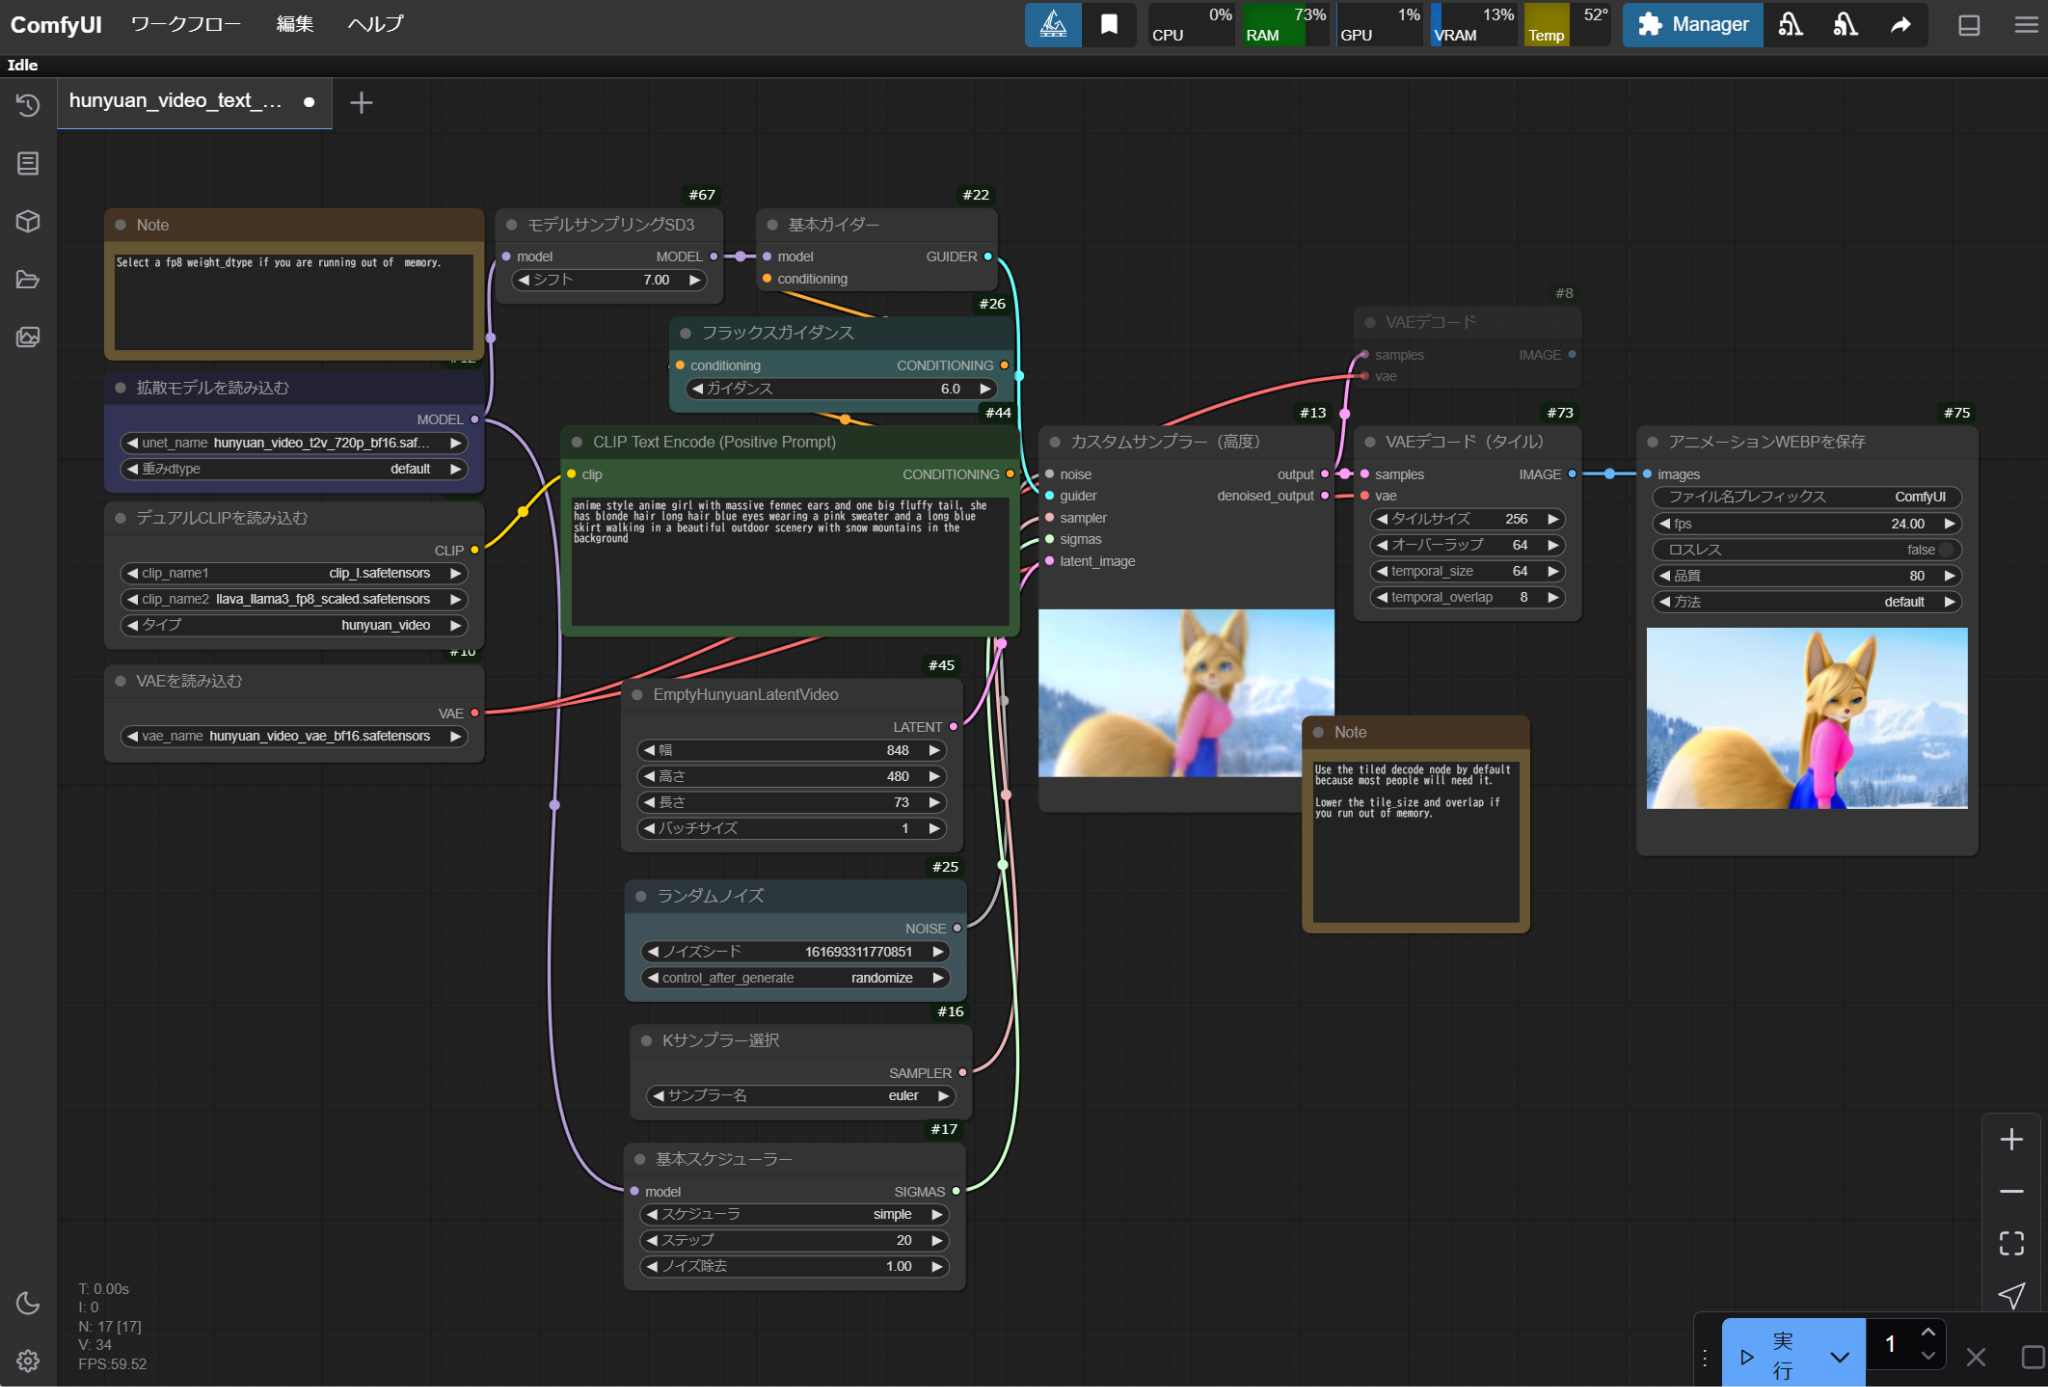Viewport: 2048px width, 1387px height.
Task: Open the ワークフロー menu
Action: pyautogui.click(x=185, y=24)
